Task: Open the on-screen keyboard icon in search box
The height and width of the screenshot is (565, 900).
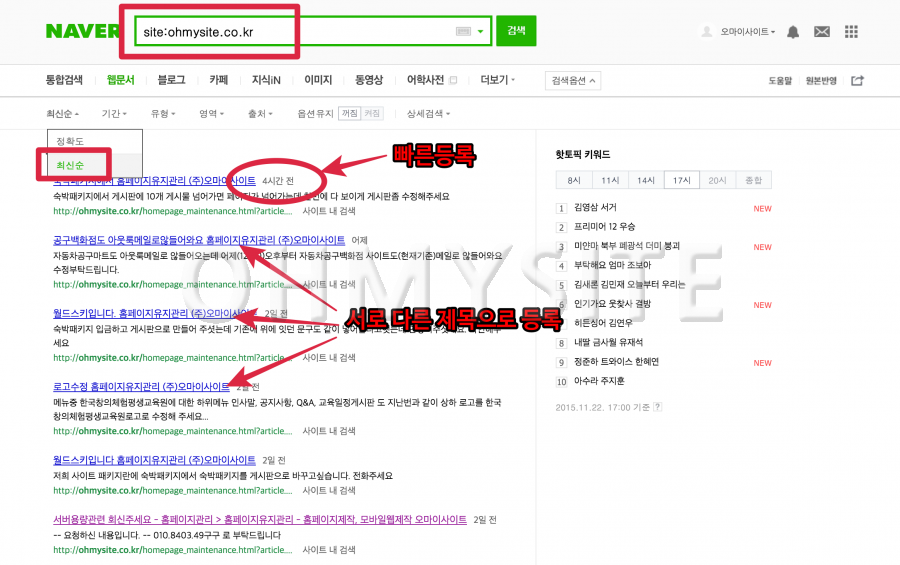Action: pyautogui.click(x=463, y=32)
